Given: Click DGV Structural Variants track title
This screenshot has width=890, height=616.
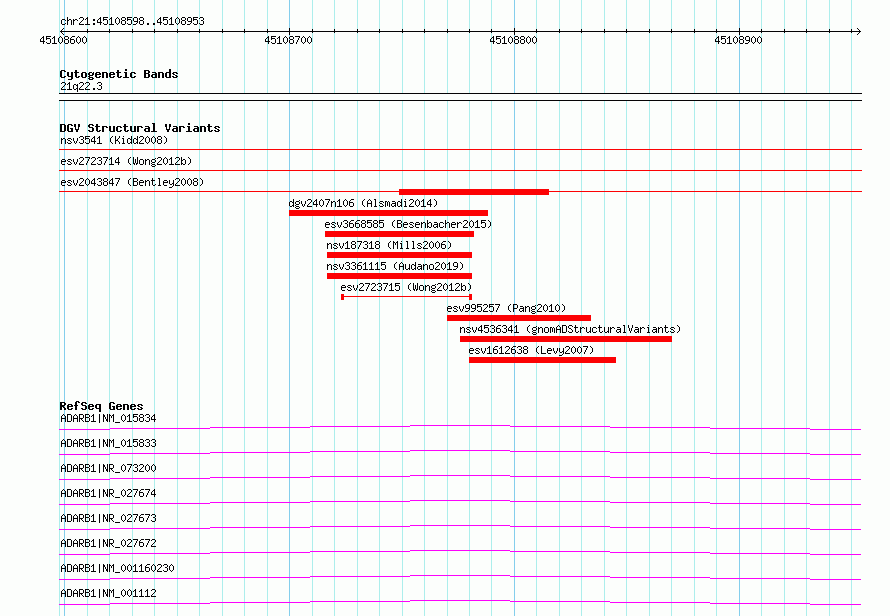Looking at the screenshot, I should [x=140, y=128].
